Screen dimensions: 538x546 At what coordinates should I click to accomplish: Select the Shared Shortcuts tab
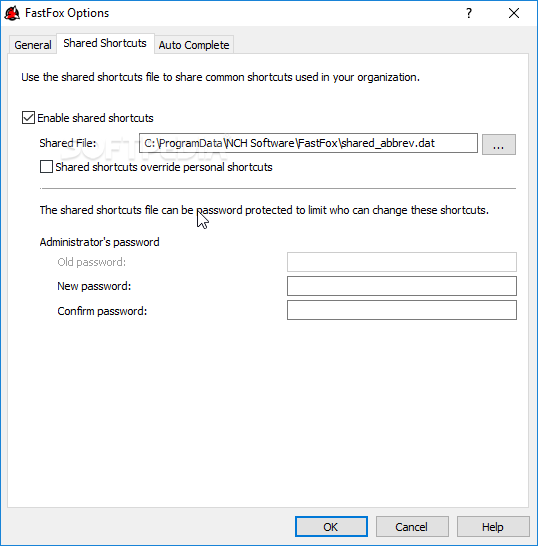[105, 43]
